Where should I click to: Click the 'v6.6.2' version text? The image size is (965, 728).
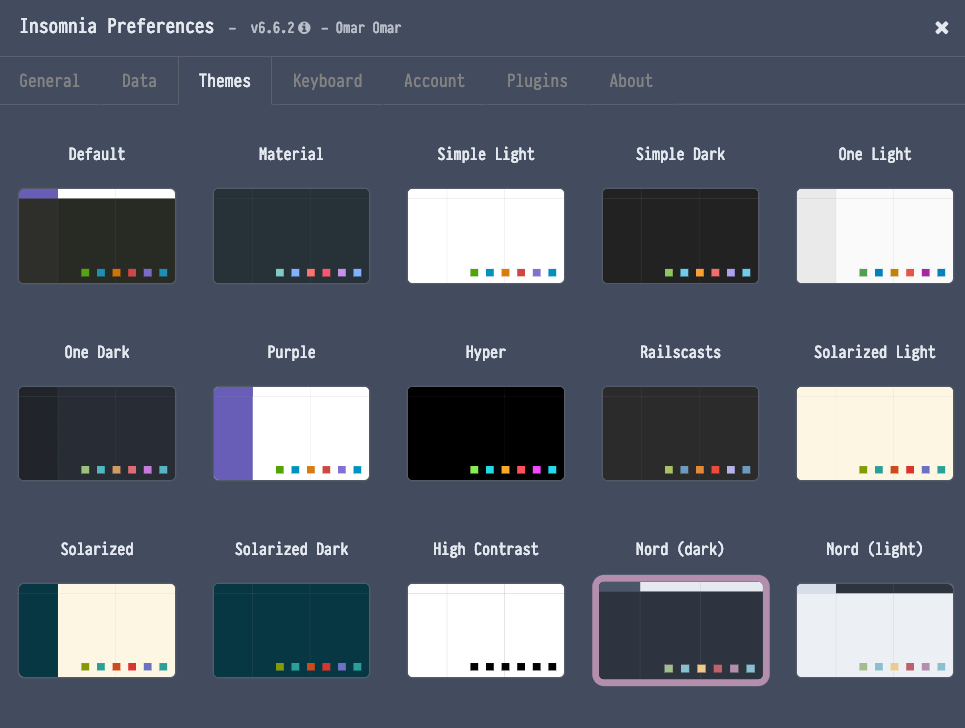(273, 28)
